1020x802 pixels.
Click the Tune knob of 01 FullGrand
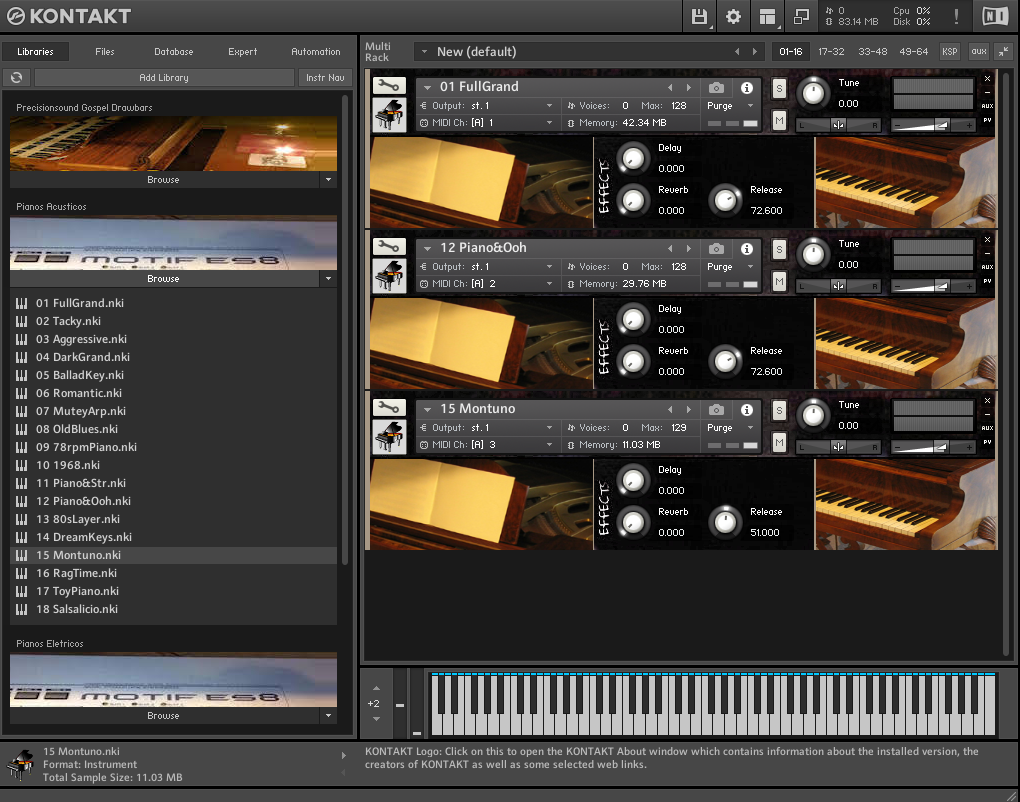click(813, 92)
